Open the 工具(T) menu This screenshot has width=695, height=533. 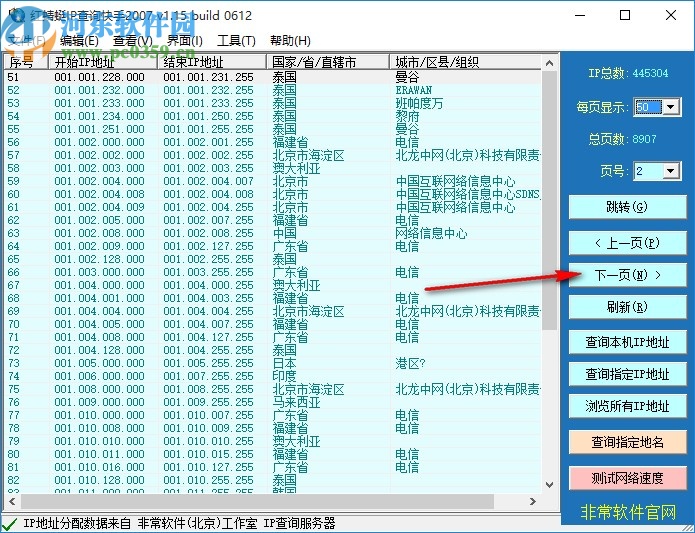pos(236,41)
